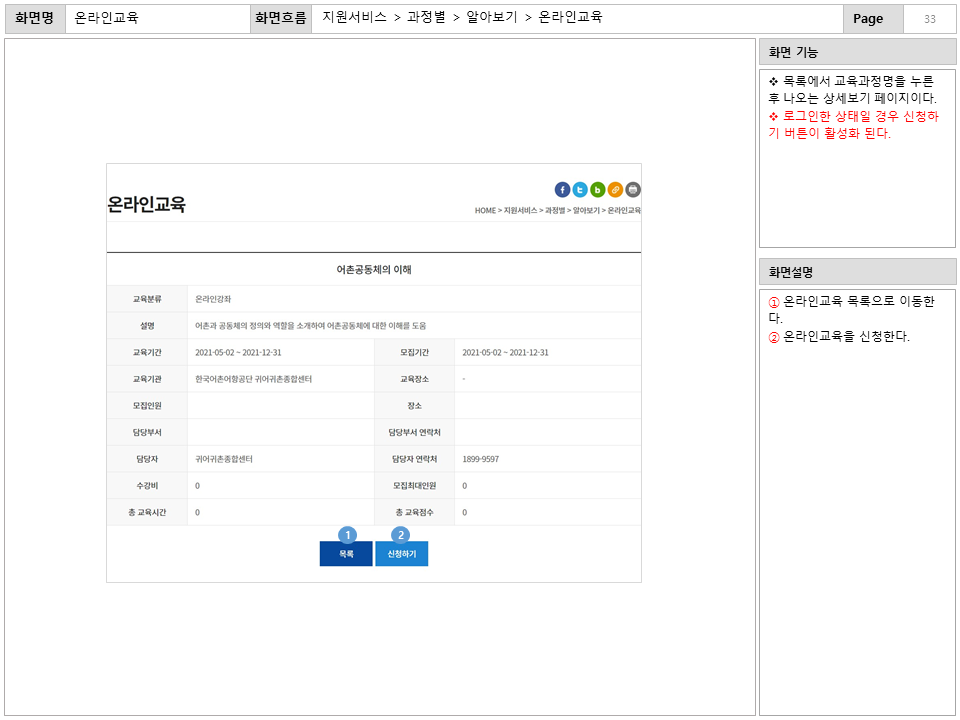Click the green blog share icon

click(x=598, y=189)
